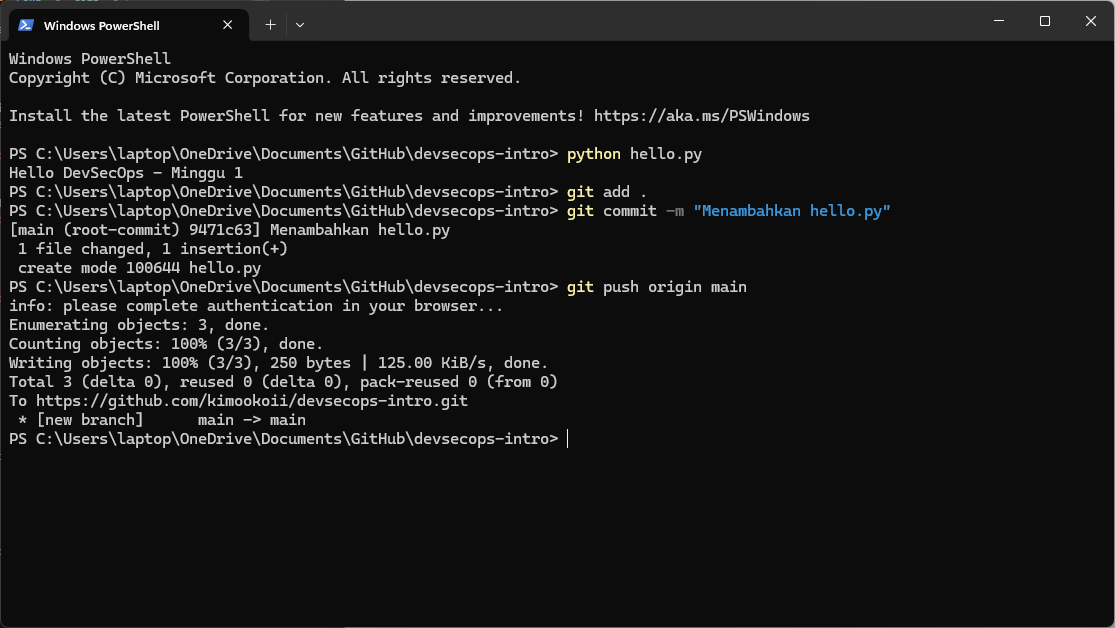Maximize the terminal window
This screenshot has height=628, width=1115.
[1044, 21]
